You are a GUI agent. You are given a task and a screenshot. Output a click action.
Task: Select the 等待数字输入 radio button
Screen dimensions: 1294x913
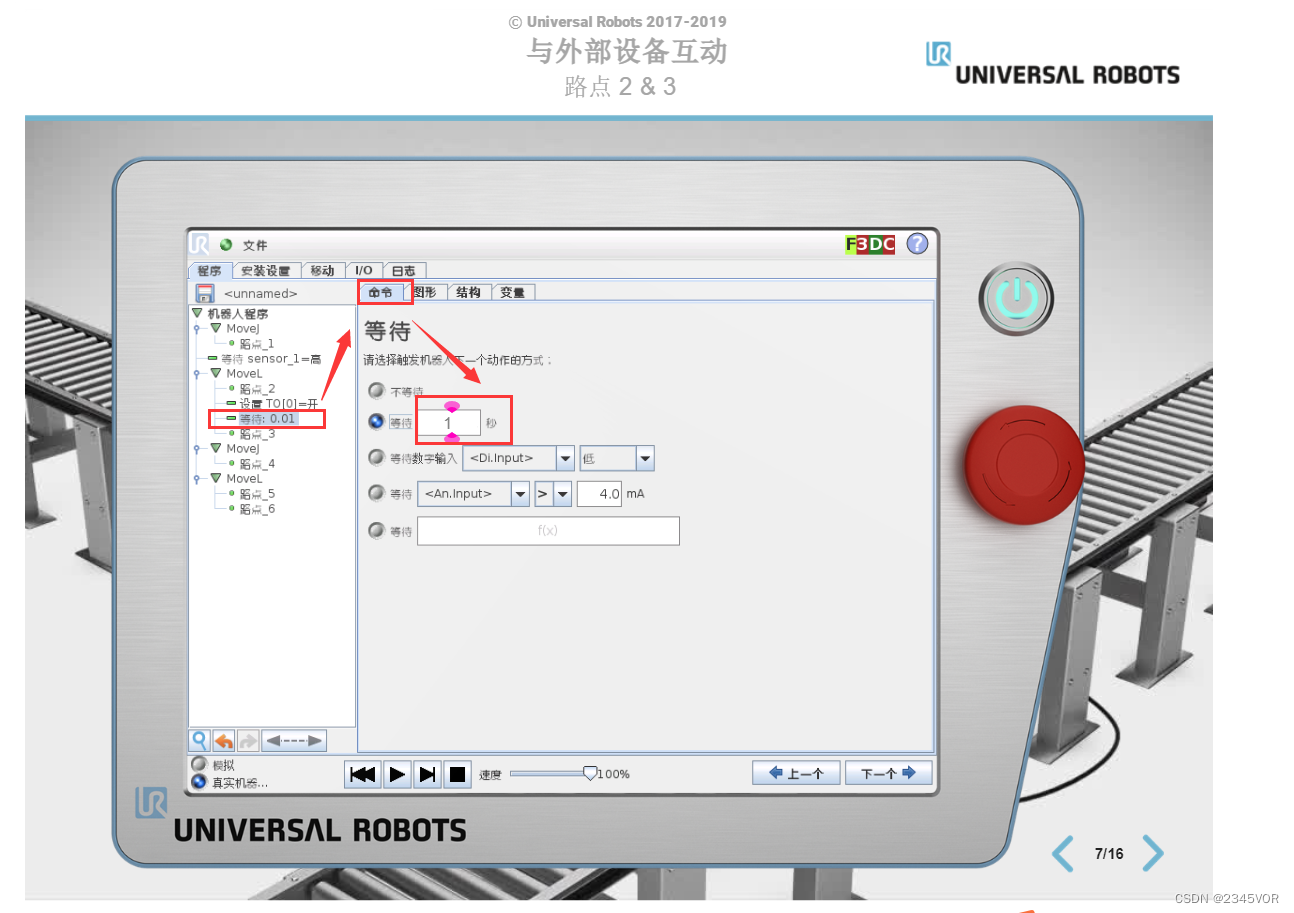(x=376, y=457)
